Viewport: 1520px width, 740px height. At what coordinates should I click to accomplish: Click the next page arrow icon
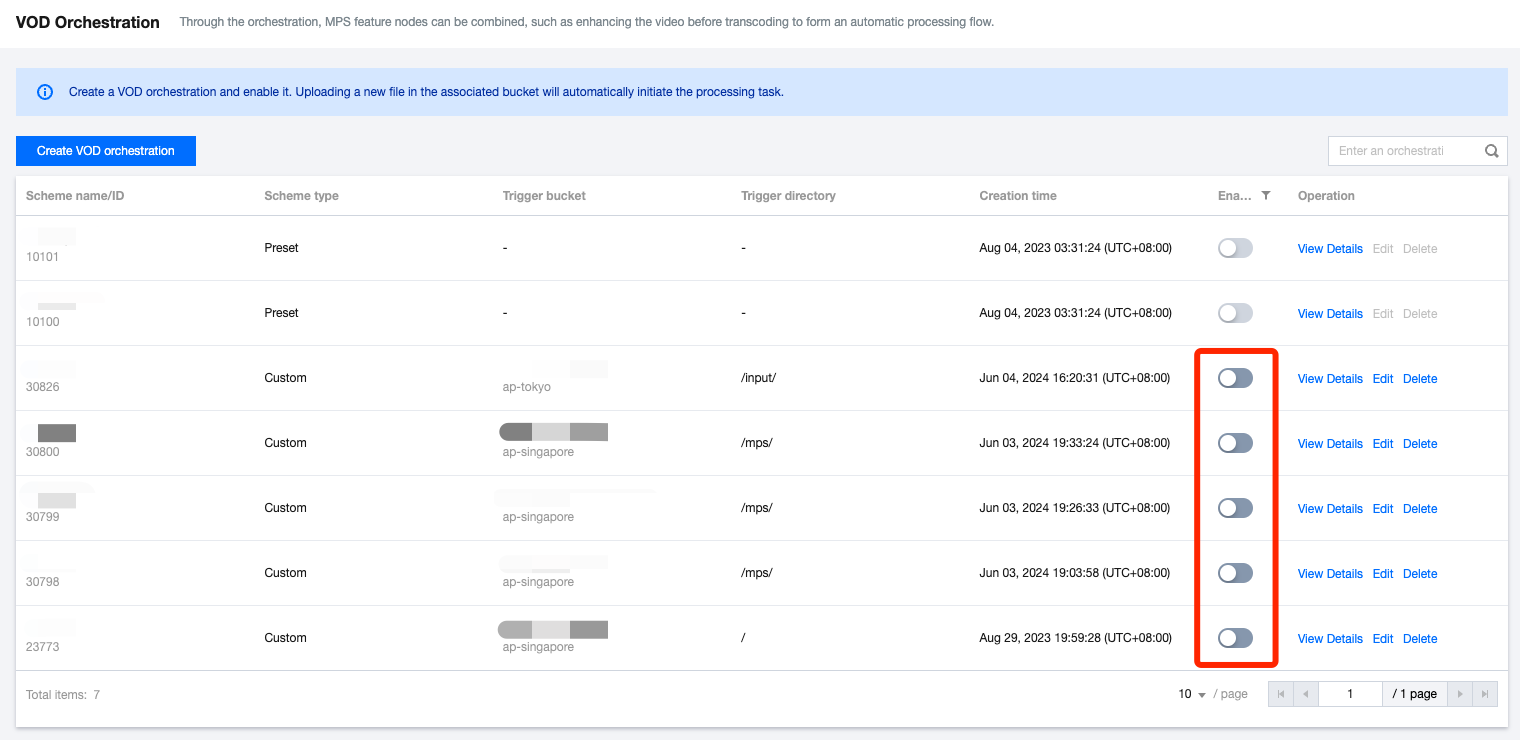click(1460, 693)
